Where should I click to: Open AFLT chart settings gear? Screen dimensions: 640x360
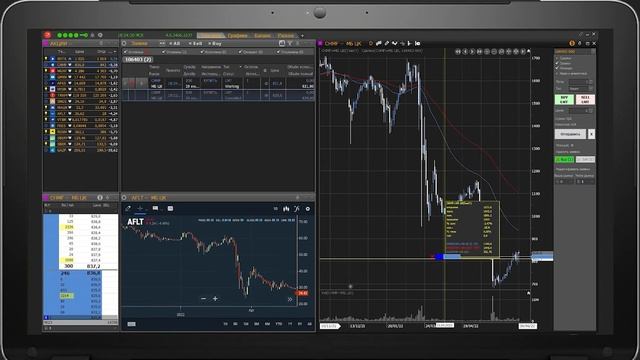pos(308,209)
